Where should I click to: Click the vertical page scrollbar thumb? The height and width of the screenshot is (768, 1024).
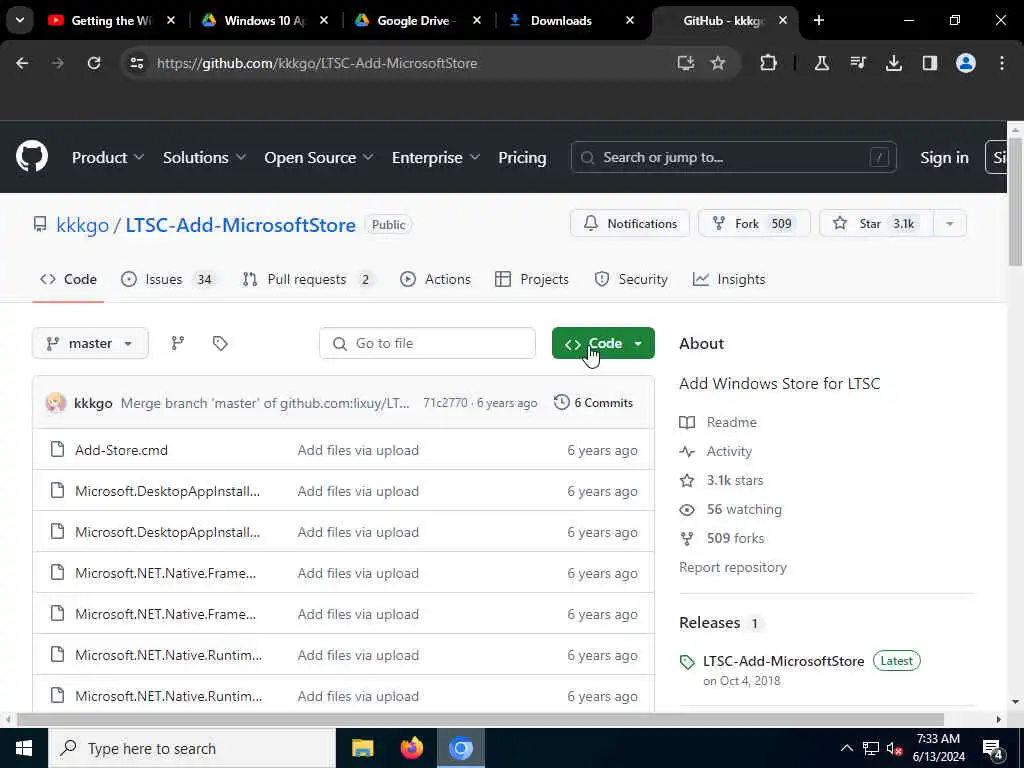(x=1015, y=202)
